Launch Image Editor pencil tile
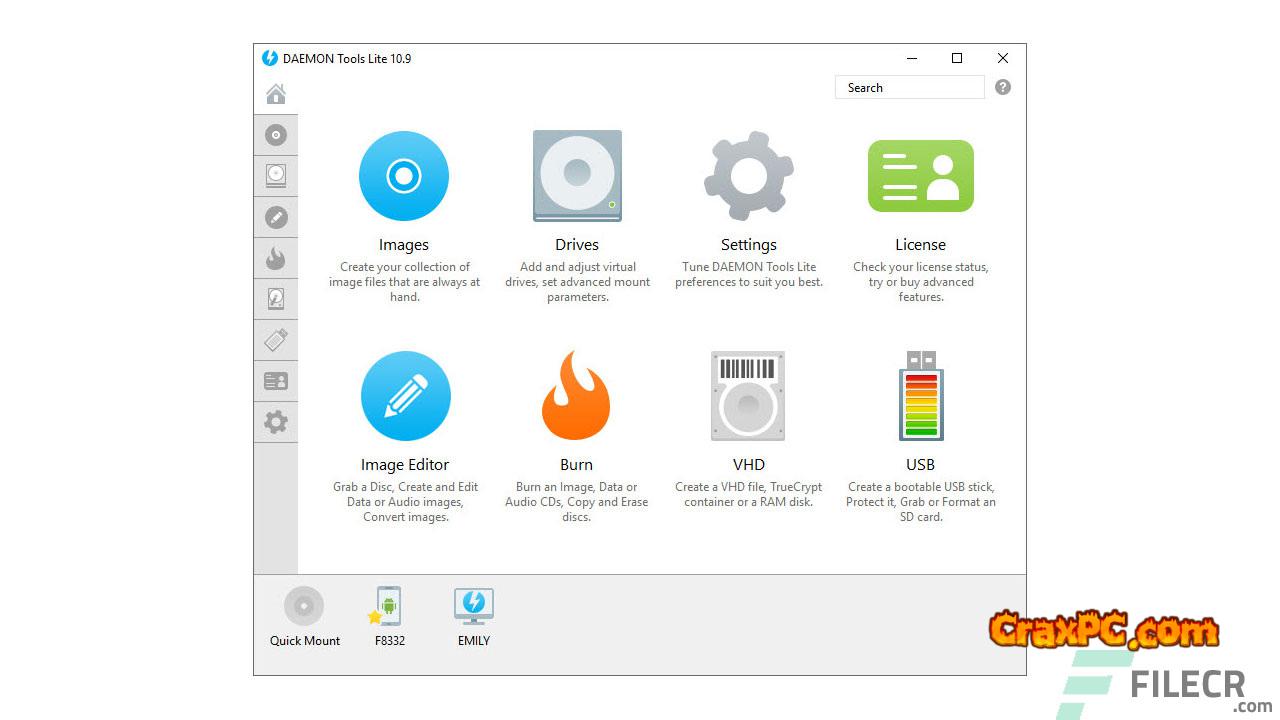The image size is (1280, 720). pos(405,397)
